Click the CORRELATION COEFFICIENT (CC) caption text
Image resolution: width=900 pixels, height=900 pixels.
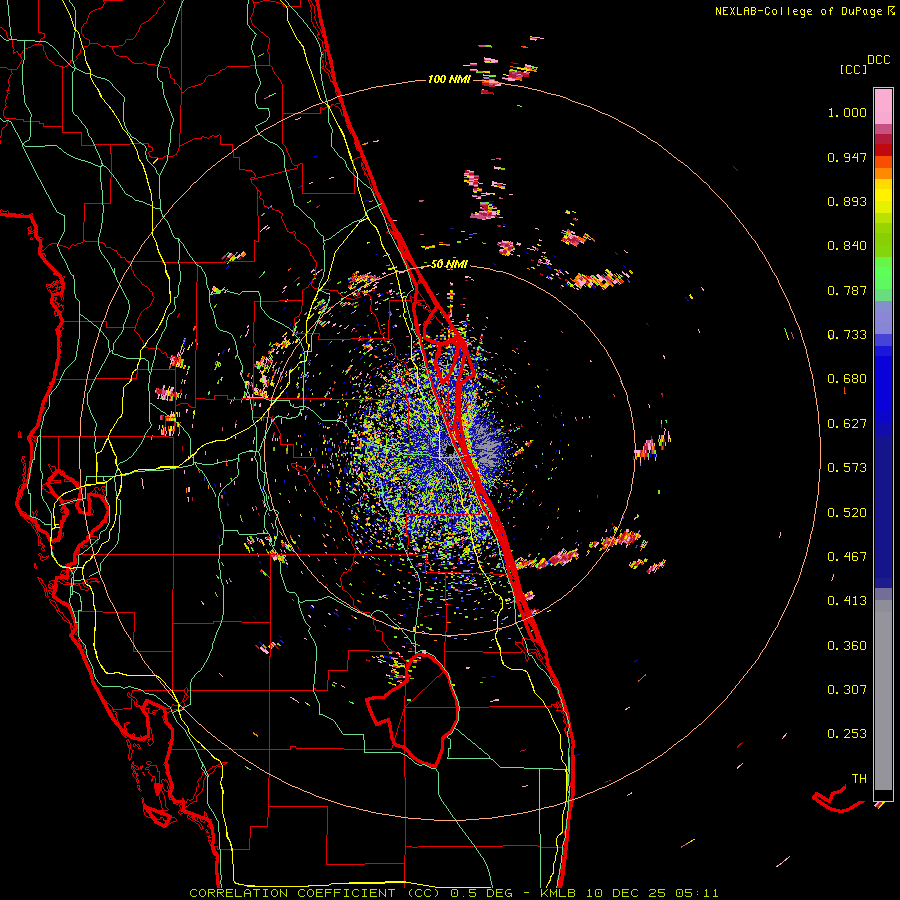click(x=315, y=893)
